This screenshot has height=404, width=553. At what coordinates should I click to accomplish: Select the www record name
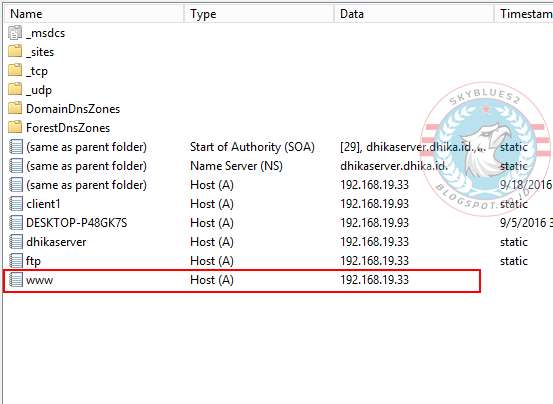click(x=40, y=281)
